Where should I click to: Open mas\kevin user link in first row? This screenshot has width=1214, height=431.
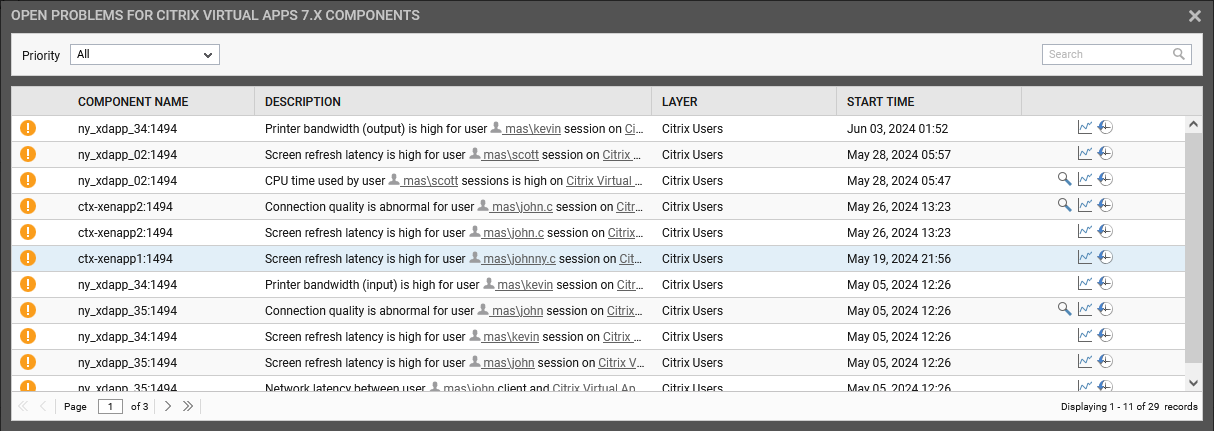(532, 128)
